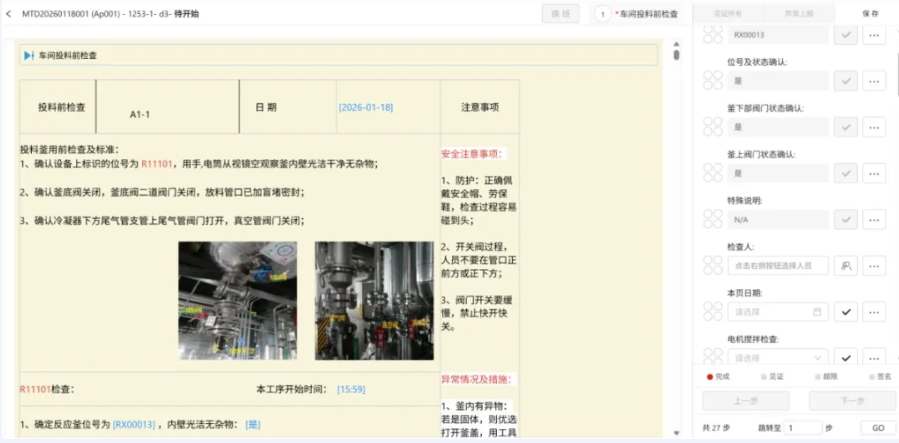Open the 电机搅拌检查 dropdown
This screenshot has height=443, width=899.
[x=778, y=357]
